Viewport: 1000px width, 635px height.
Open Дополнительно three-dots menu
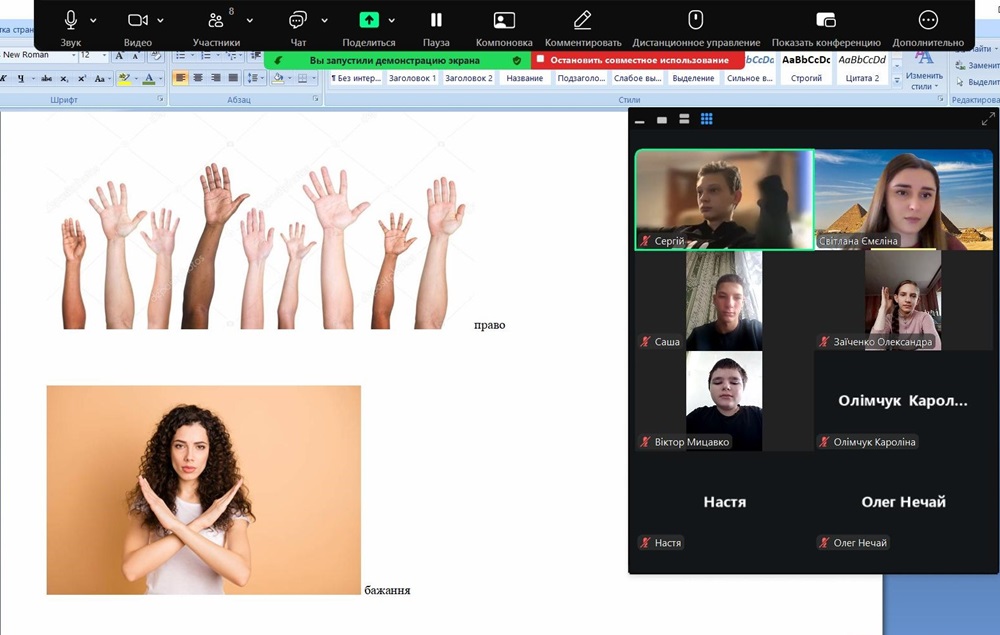(x=928, y=20)
